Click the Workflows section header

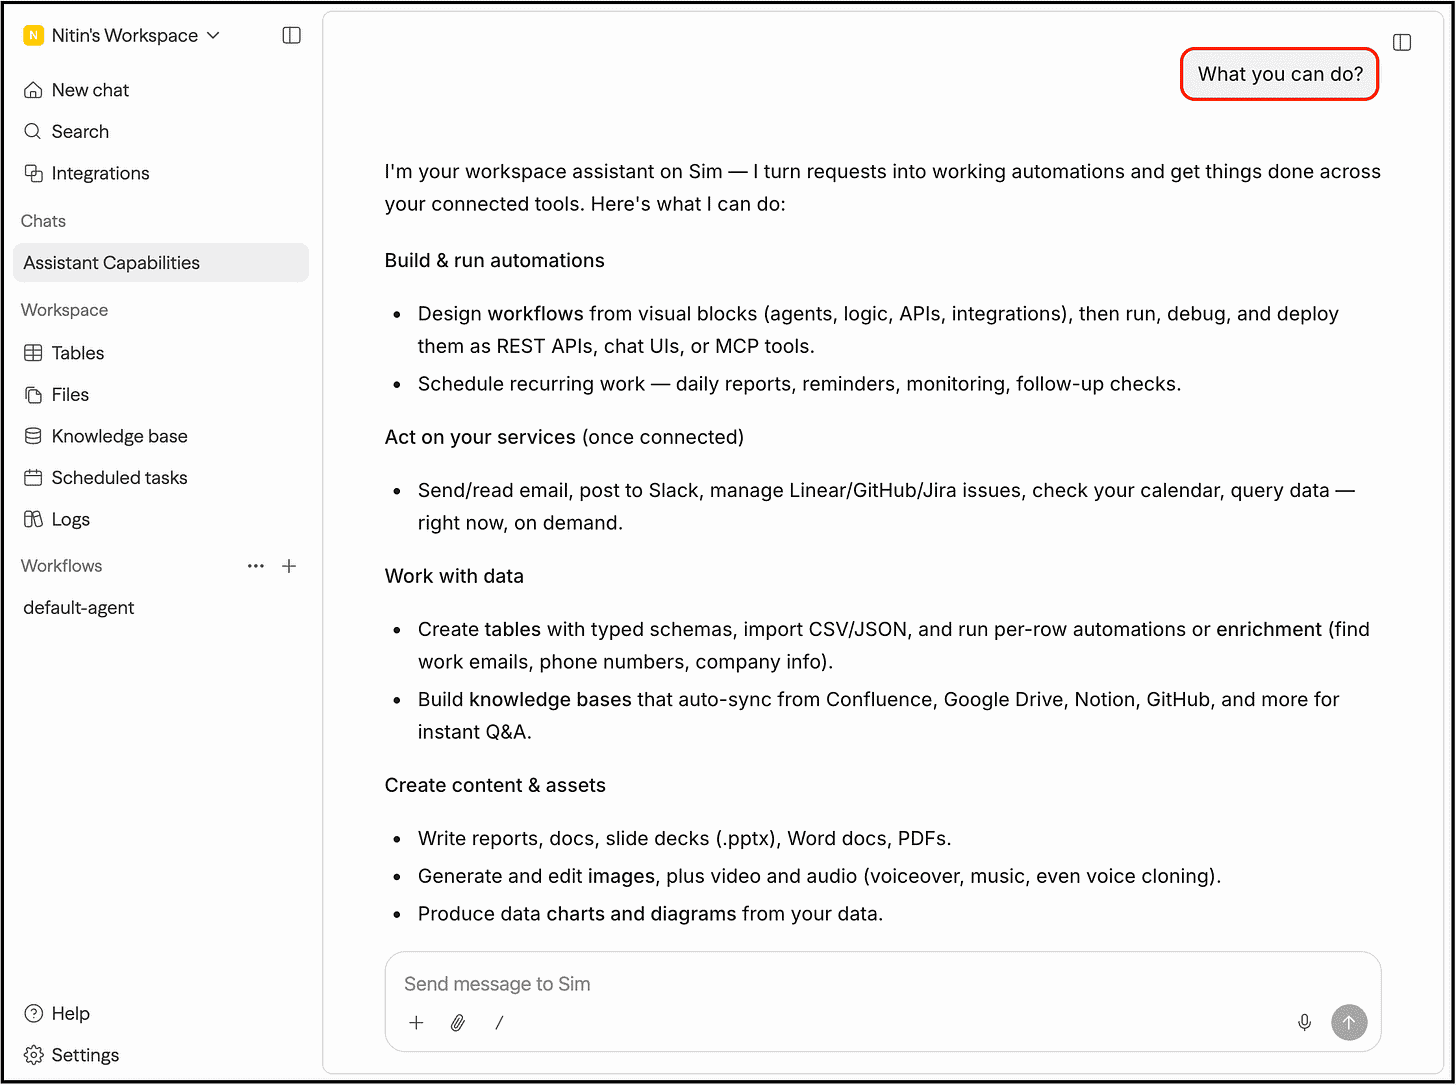tap(62, 566)
